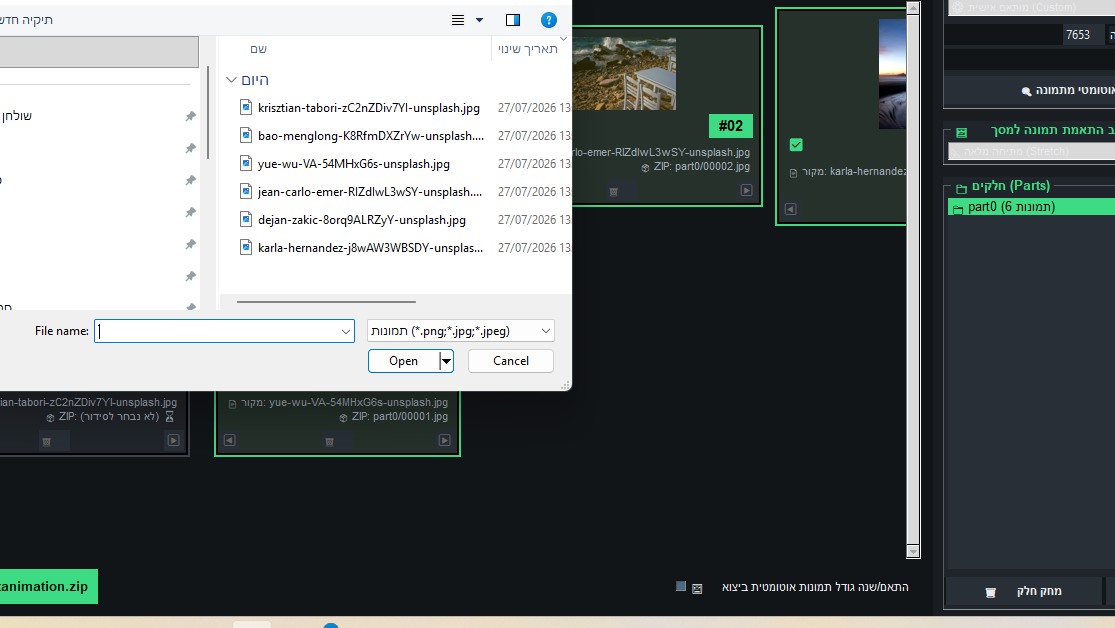Uncheck the green checkbox on the karla-hernandez card

point(796,145)
